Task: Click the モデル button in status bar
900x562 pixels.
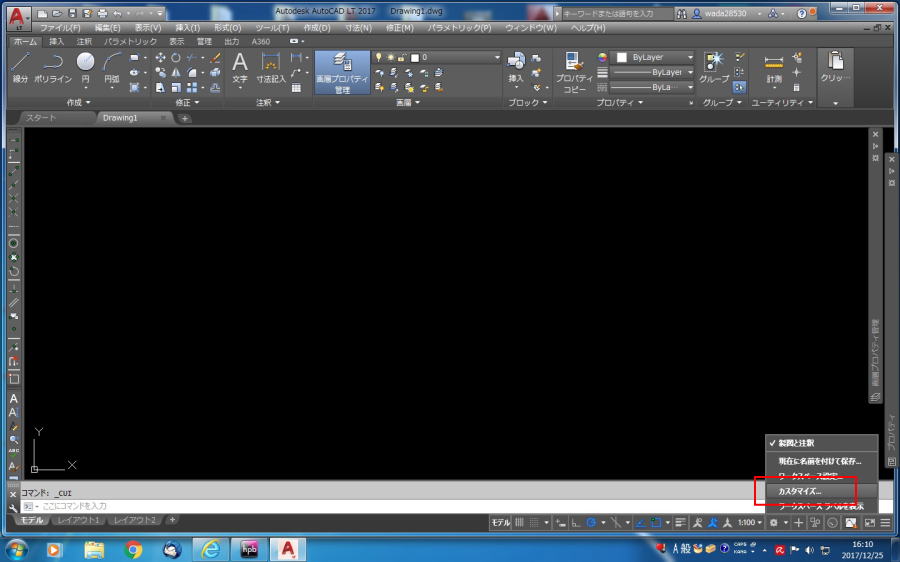Action: click(501, 522)
